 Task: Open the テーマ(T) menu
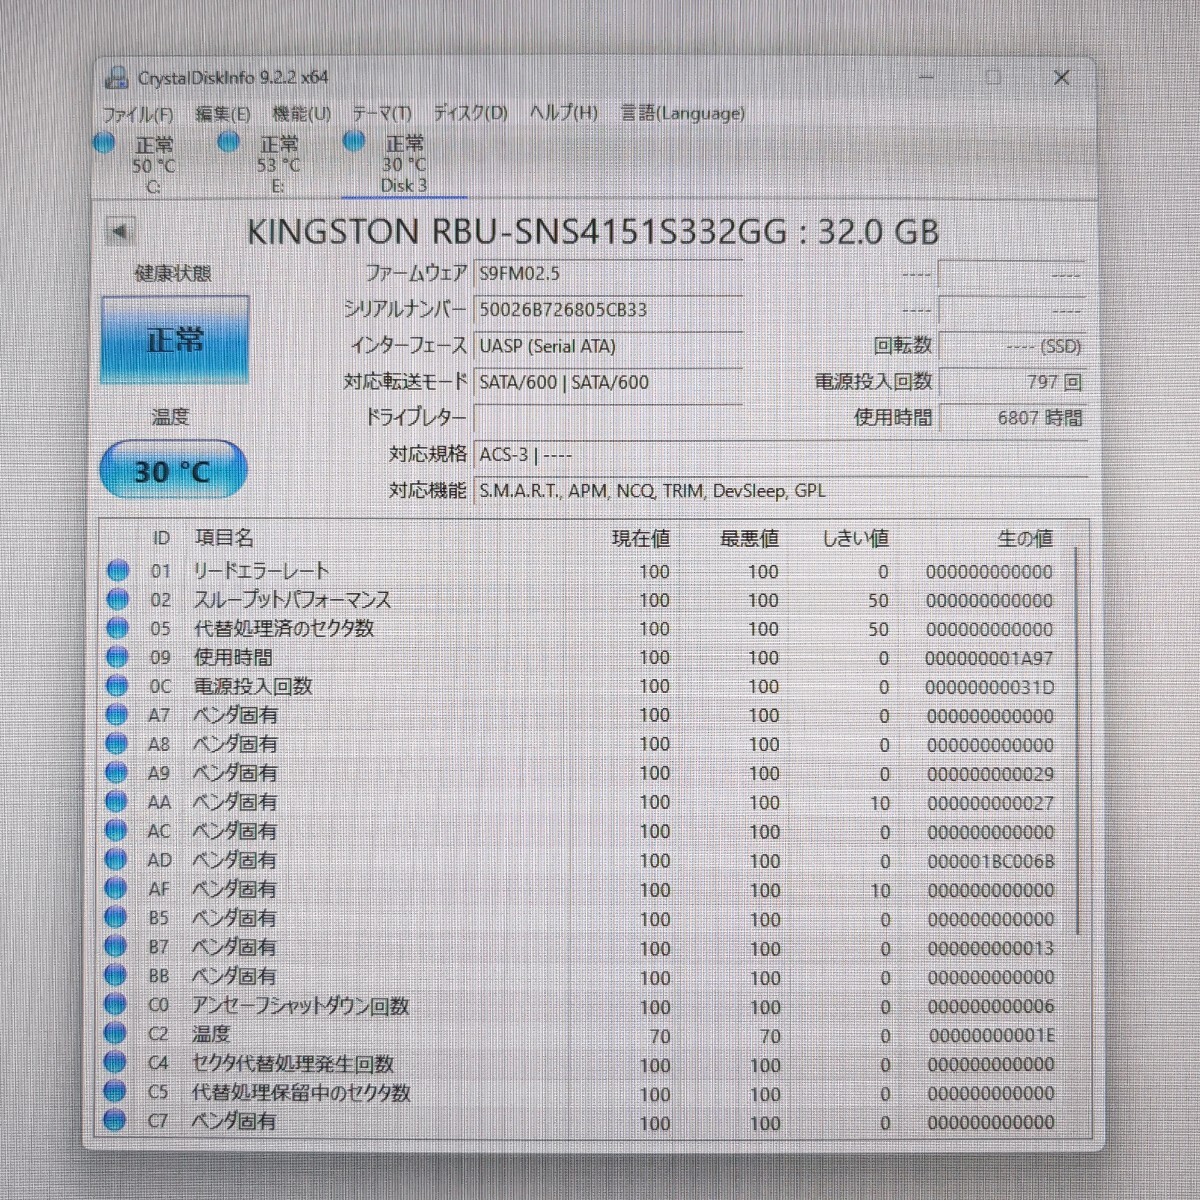coord(381,113)
